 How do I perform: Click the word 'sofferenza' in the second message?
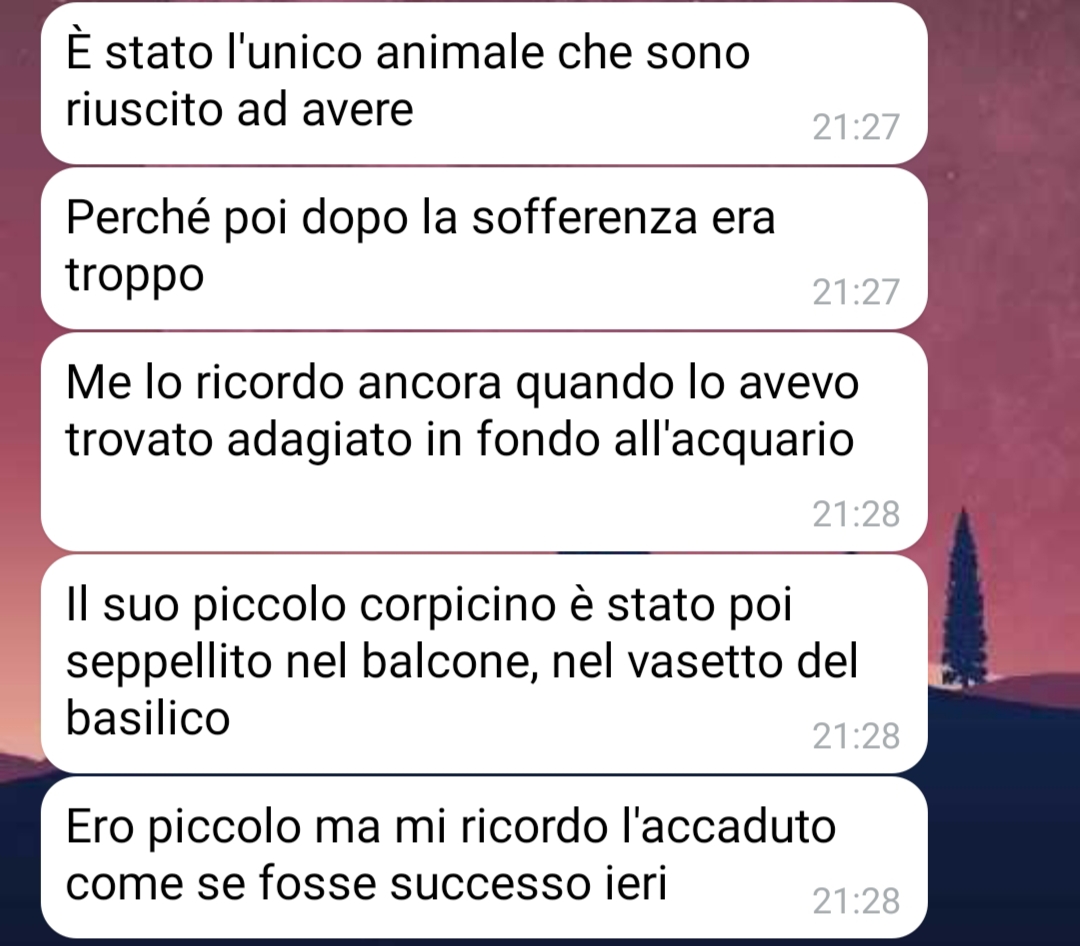[x=585, y=218]
